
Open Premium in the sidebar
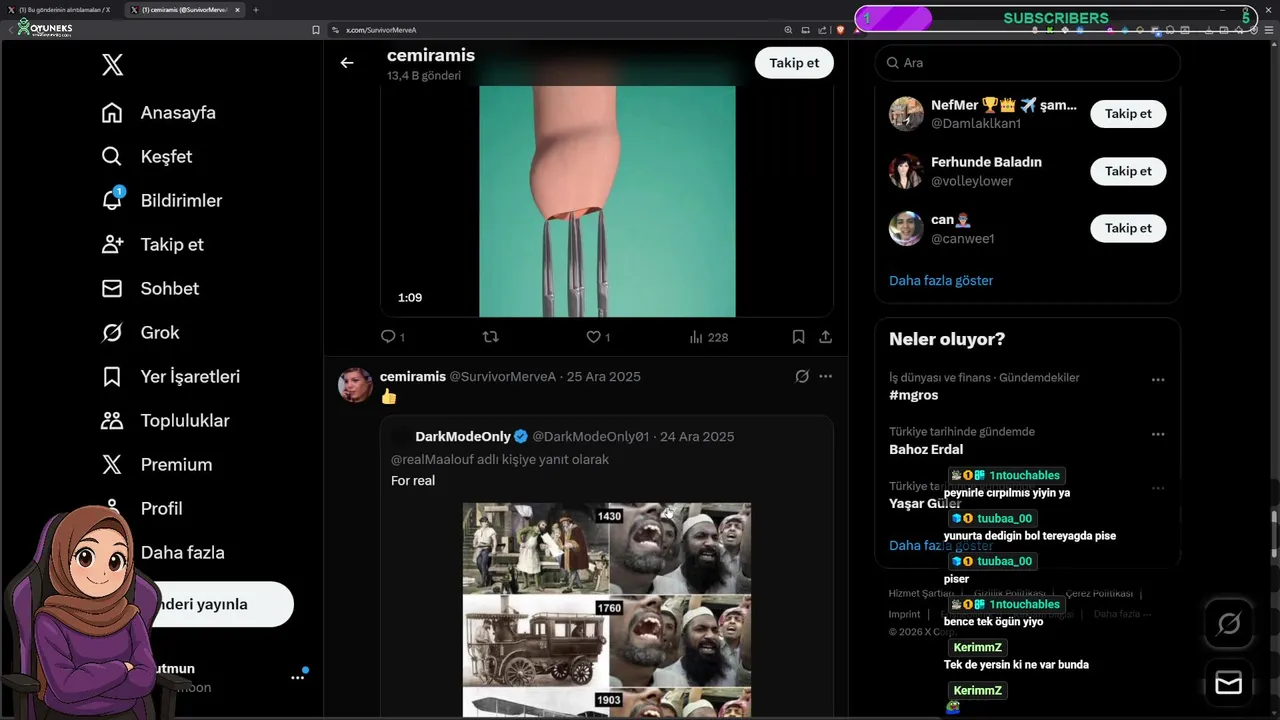(157, 464)
